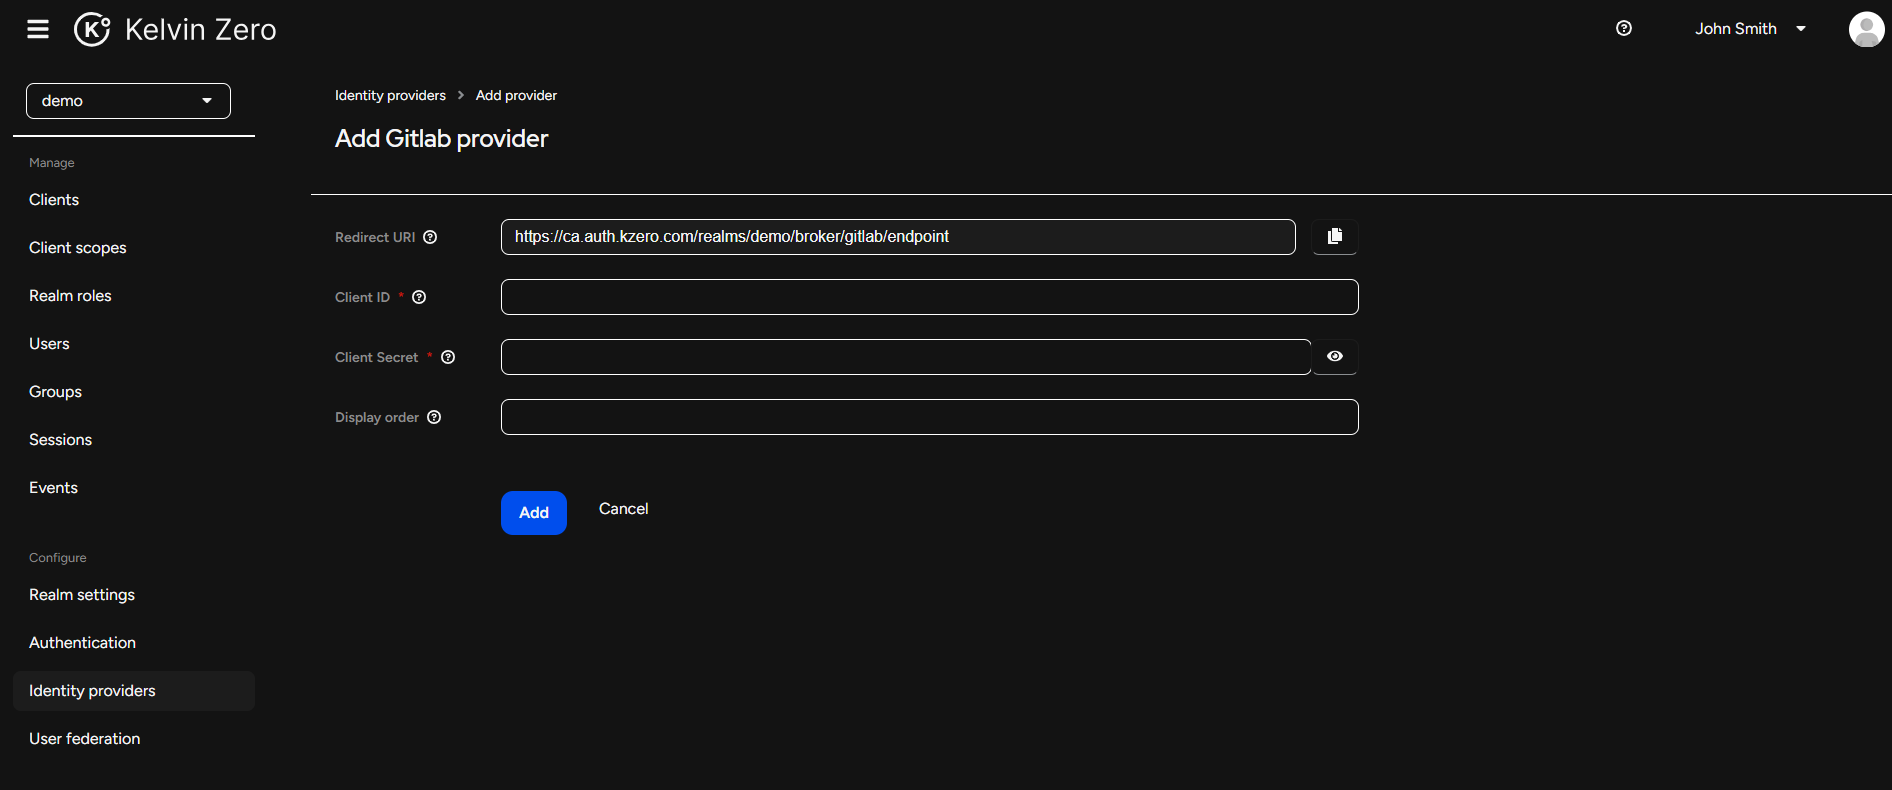
Task: Click the Add Gitlab provider heading
Action: 441,139
